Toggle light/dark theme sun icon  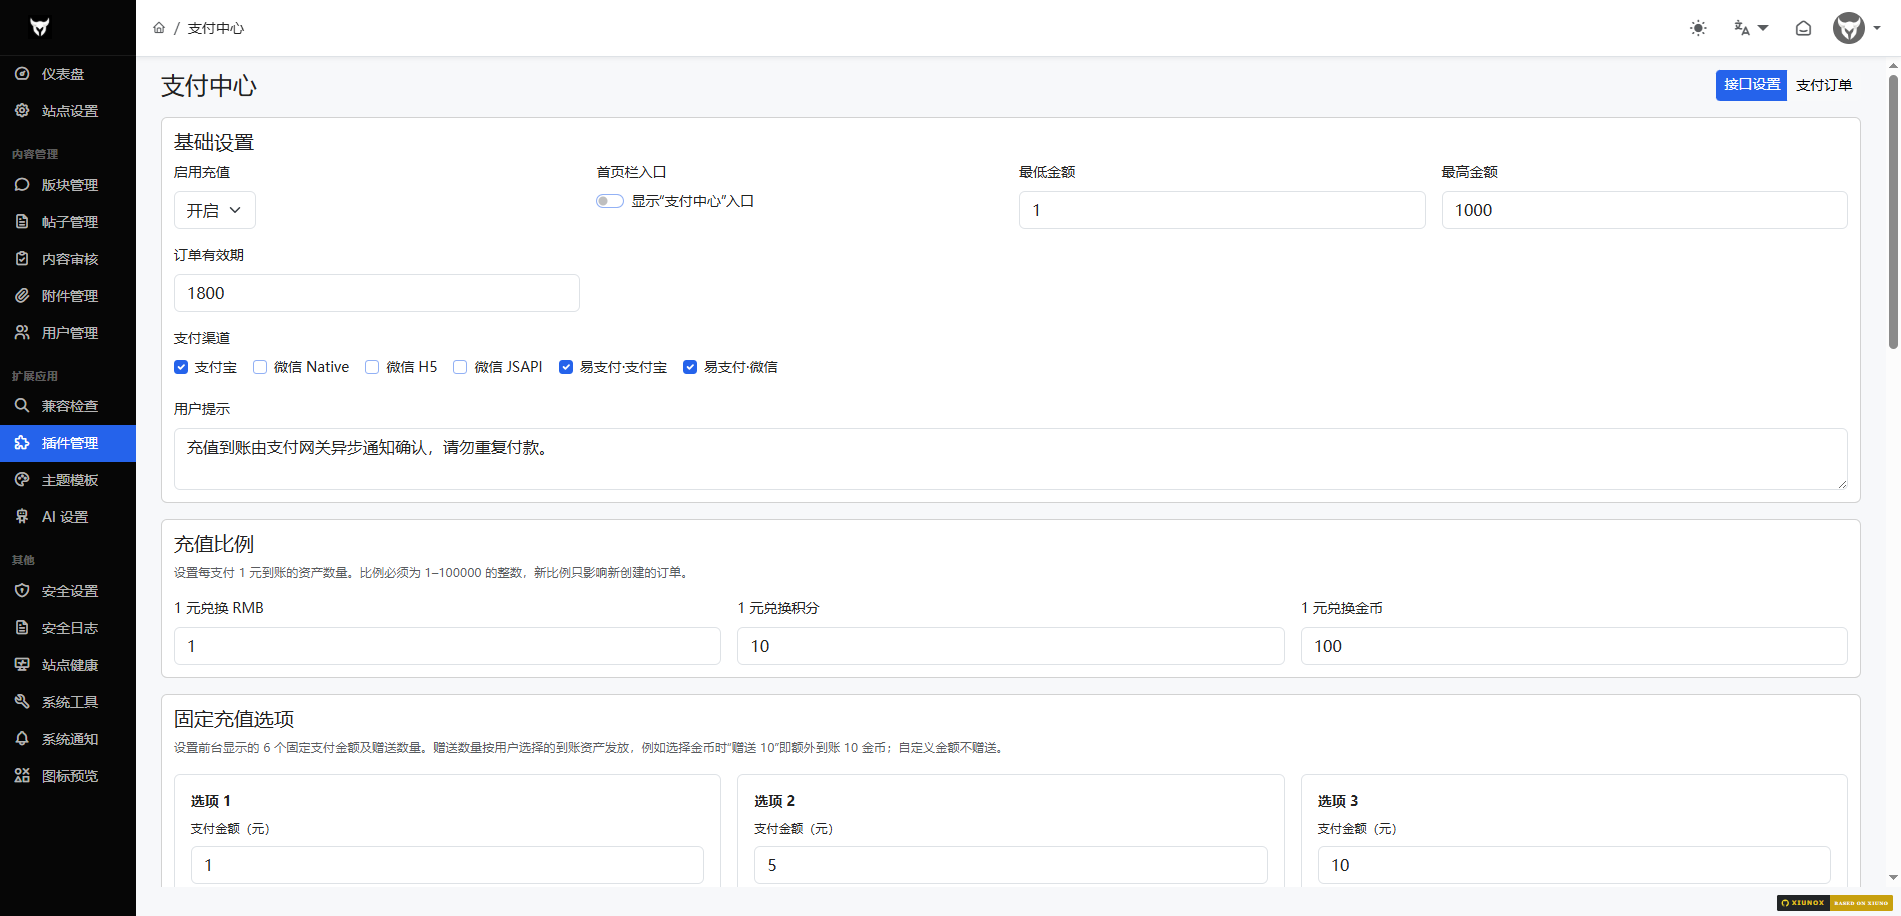tap(1698, 28)
